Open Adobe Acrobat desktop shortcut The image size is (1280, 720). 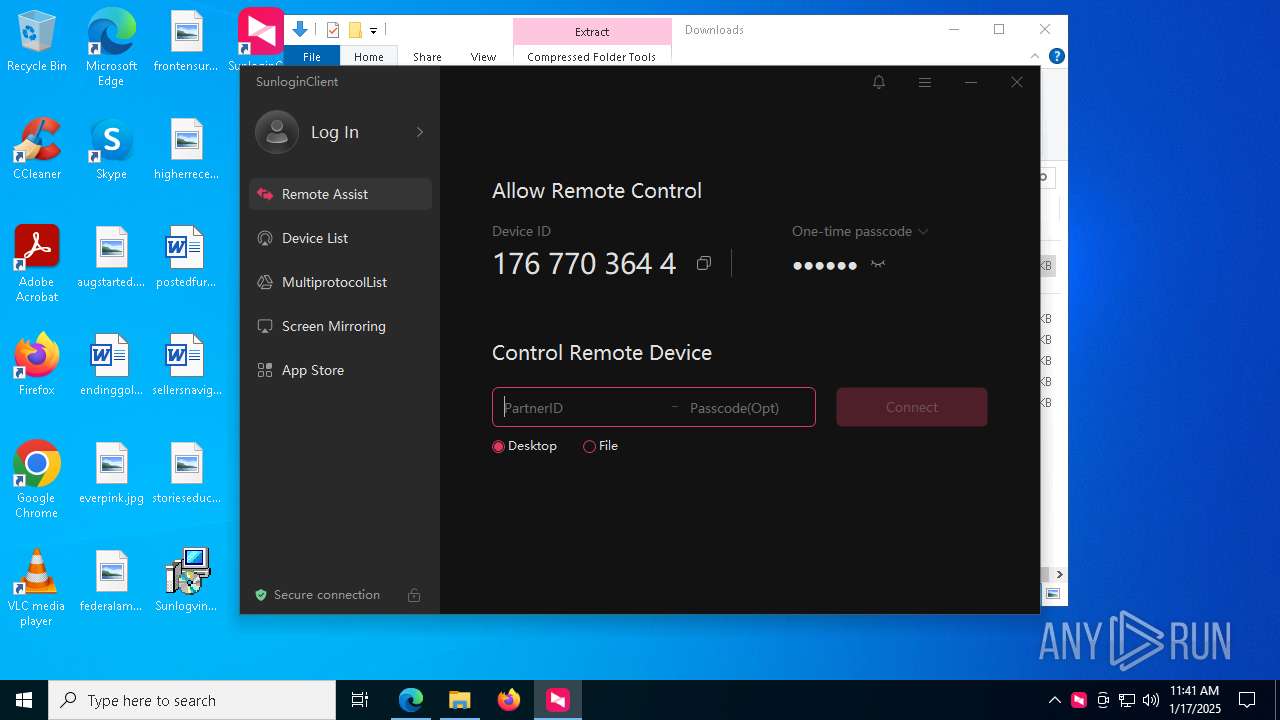pos(37,264)
